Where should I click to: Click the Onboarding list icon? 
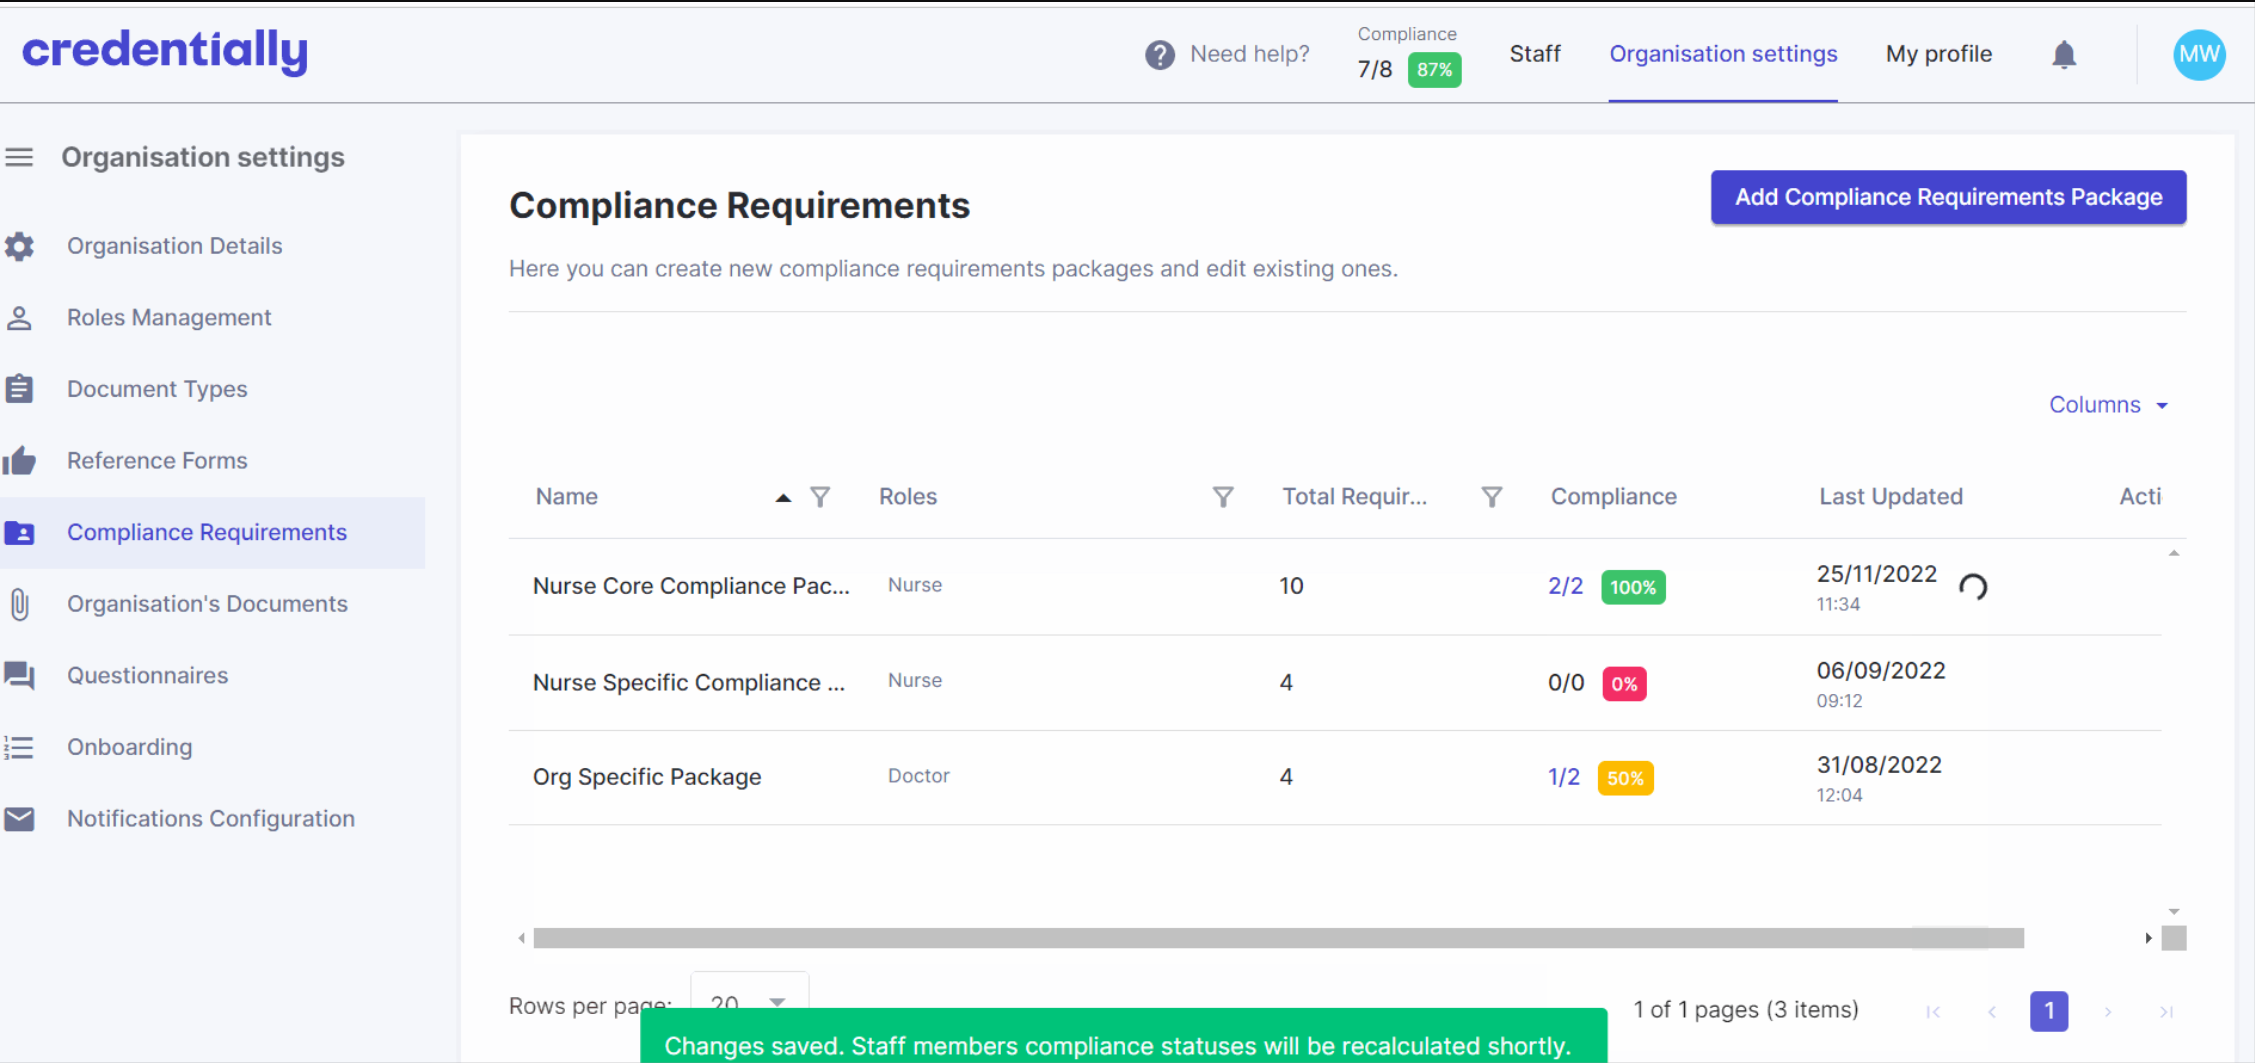[x=19, y=748]
